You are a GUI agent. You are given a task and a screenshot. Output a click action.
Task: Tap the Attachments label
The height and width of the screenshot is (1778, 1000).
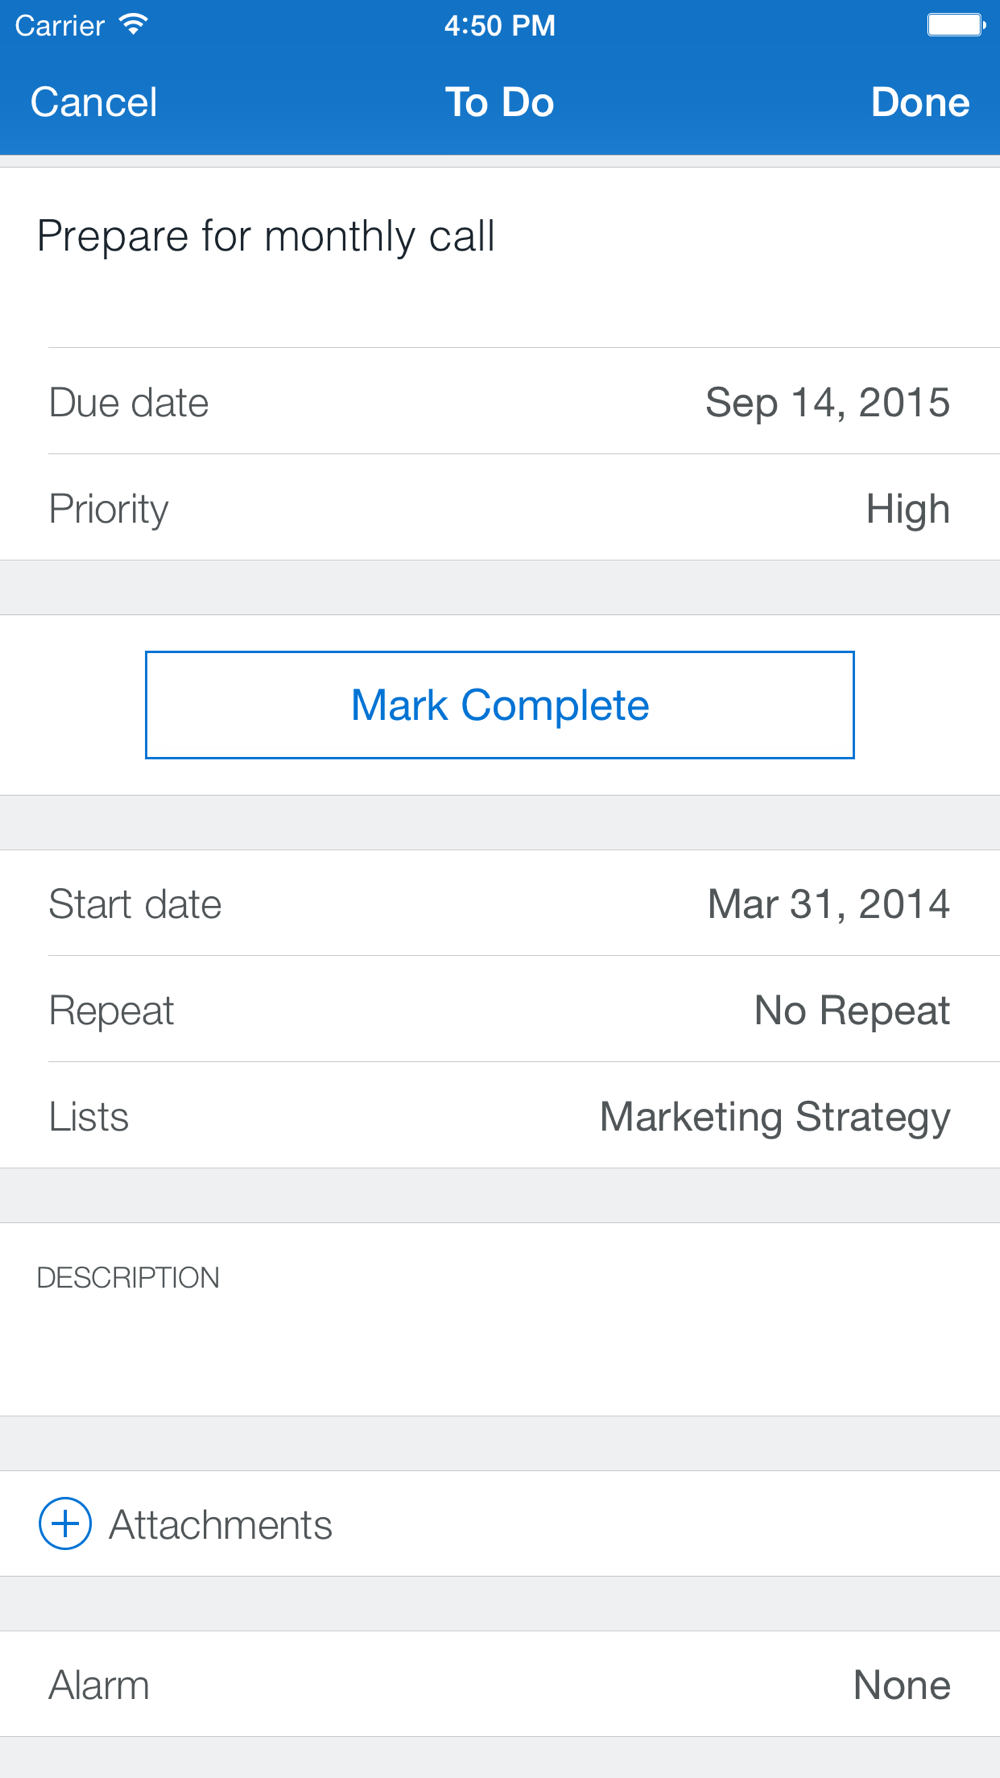(x=220, y=1524)
